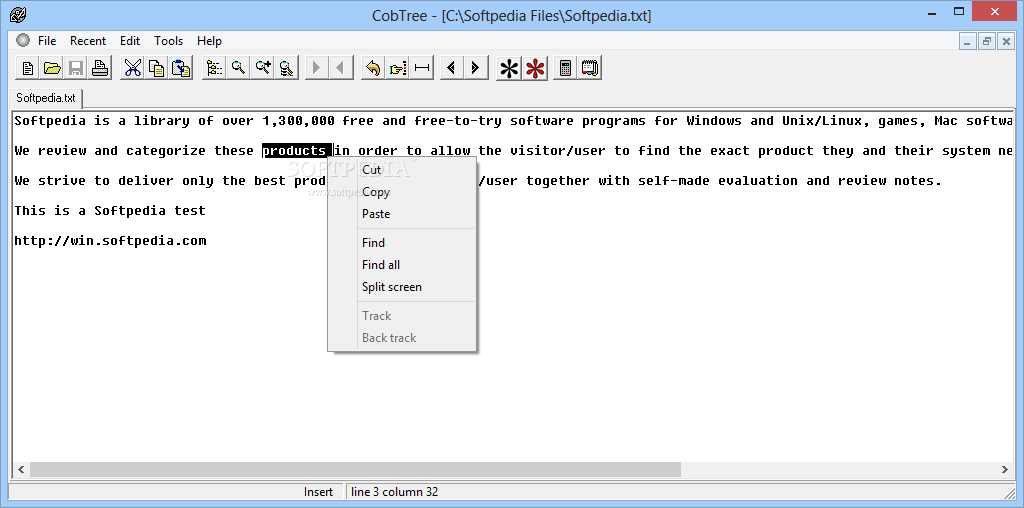1024x508 pixels.
Task: Choose Find all from the context menu
Action: pos(402,265)
